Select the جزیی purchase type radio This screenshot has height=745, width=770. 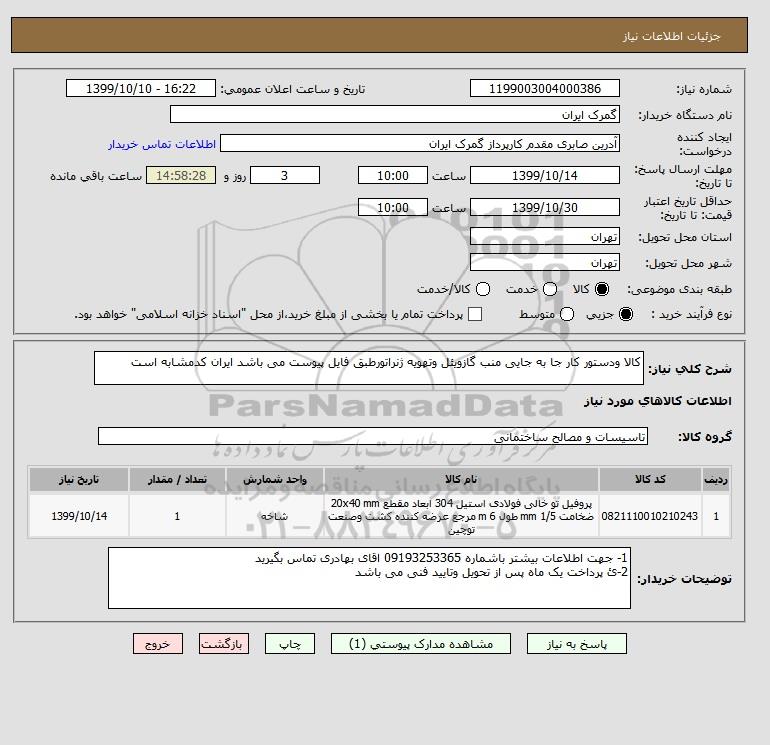pos(626,314)
